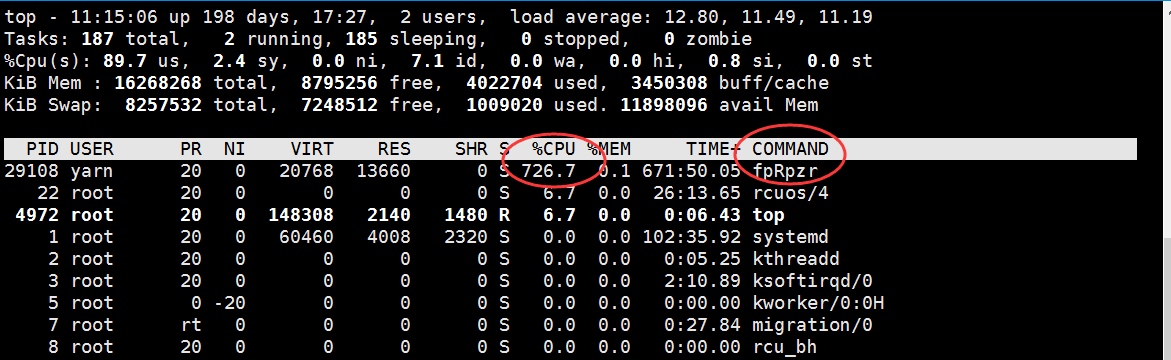
Task: Click the VIRT column header
Action: [x=312, y=149]
